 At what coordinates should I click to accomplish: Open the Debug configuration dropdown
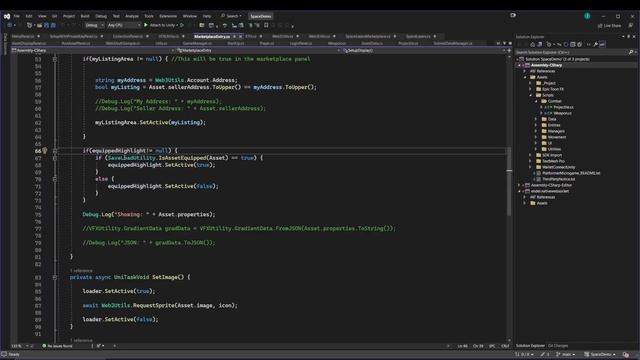[94, 25]
